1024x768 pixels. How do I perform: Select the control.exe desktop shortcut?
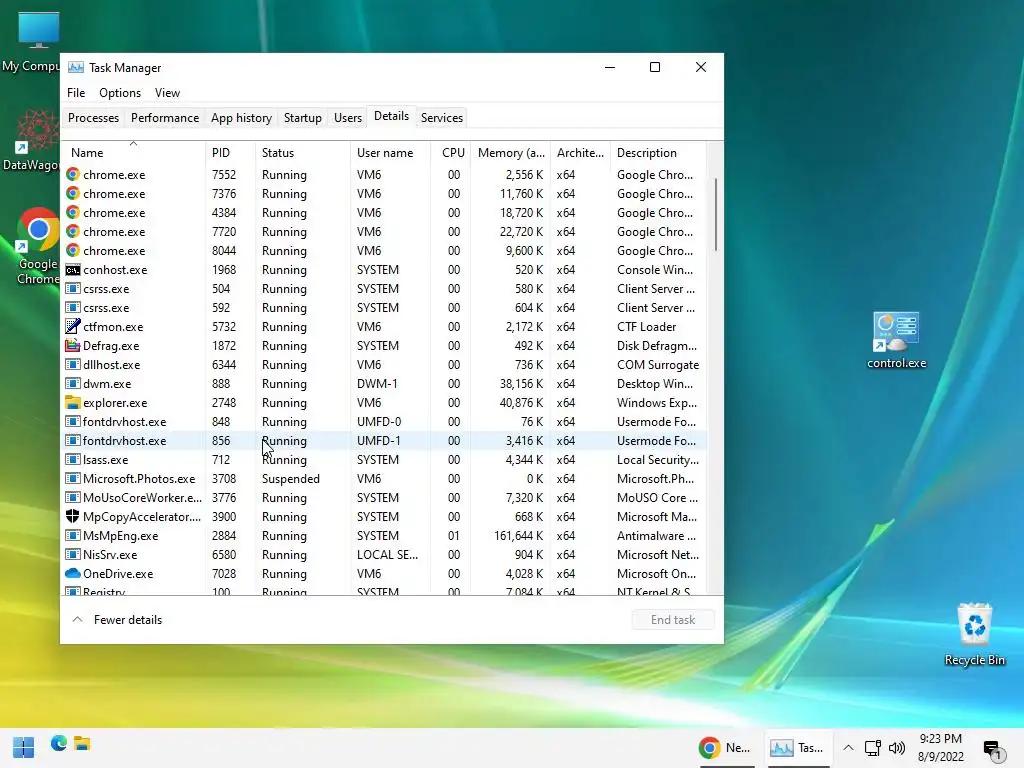tap(896, 340)
